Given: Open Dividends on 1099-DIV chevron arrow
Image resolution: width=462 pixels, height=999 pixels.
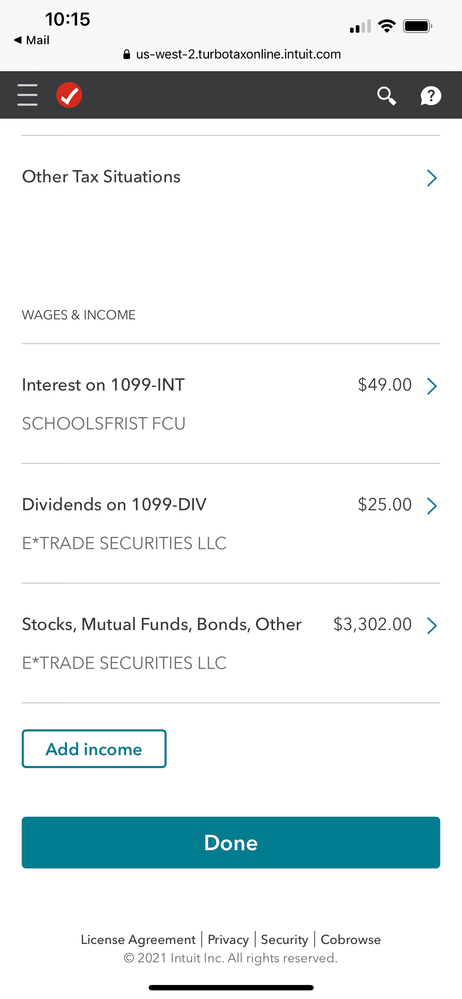Looking at the screenshot, I should [432, 506].
